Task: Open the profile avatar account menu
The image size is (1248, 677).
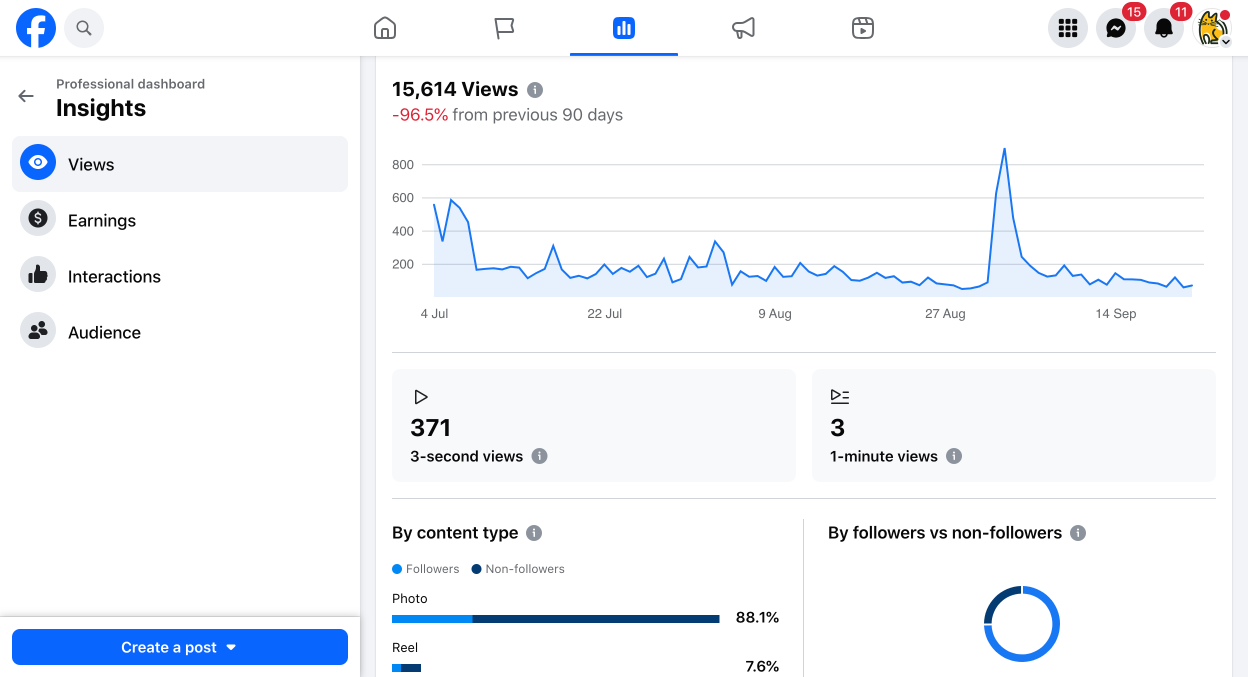Action: pos(1212,28)
